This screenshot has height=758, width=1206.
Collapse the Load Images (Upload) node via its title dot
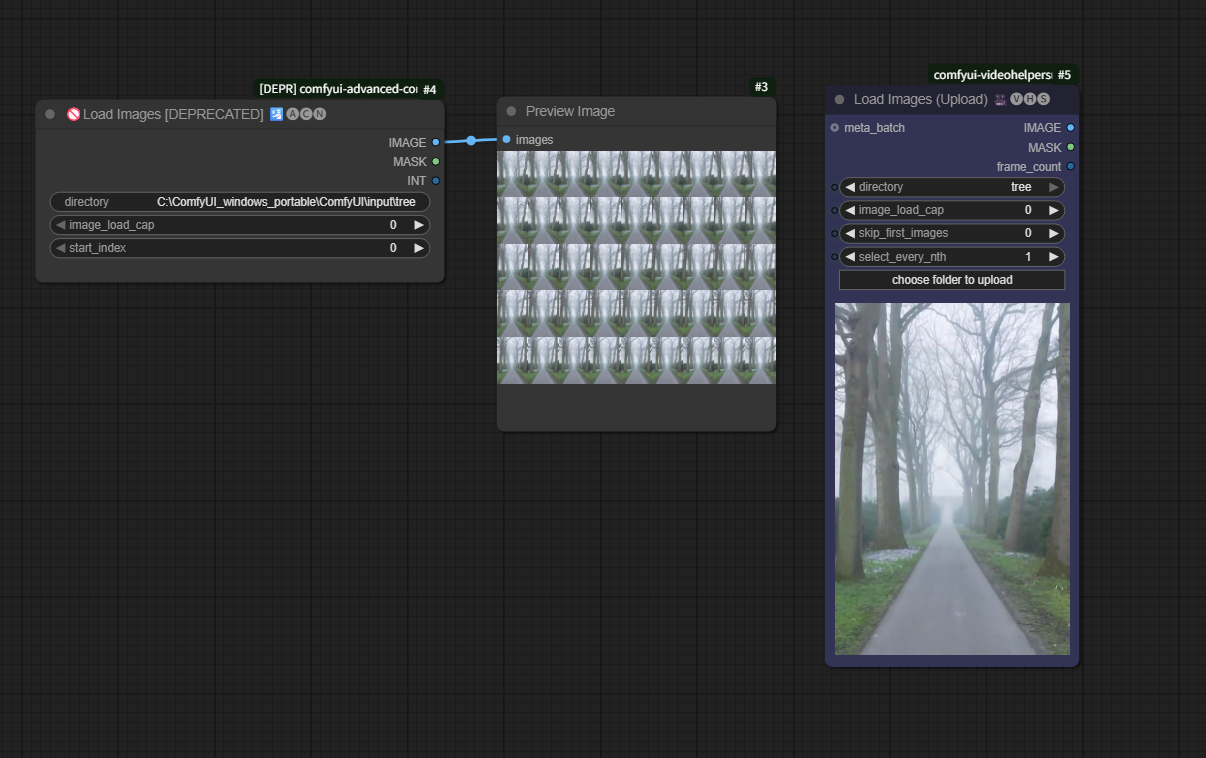[x=839, y=99]
